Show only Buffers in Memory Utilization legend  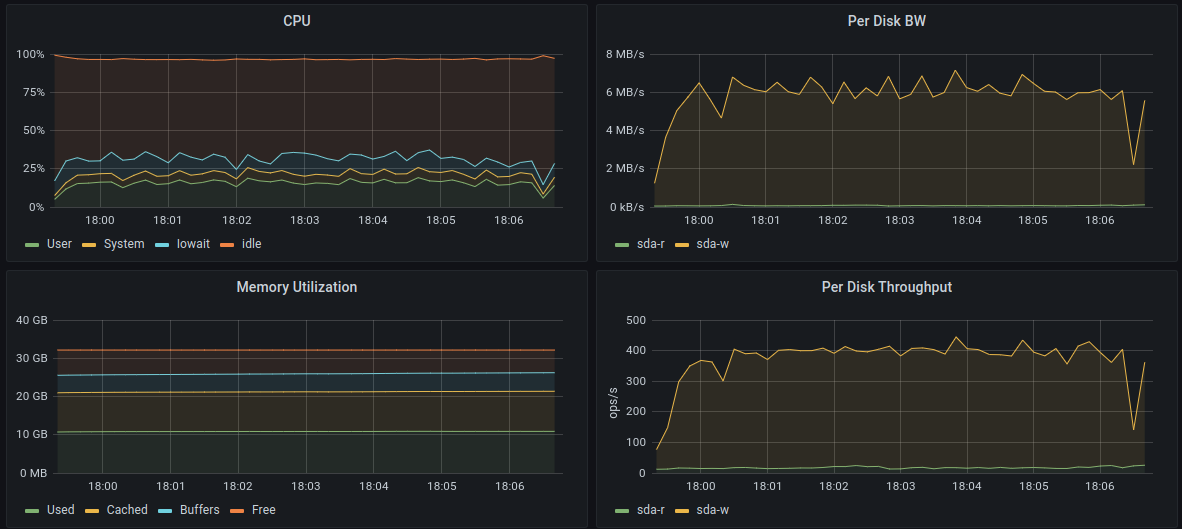(200, 510)
